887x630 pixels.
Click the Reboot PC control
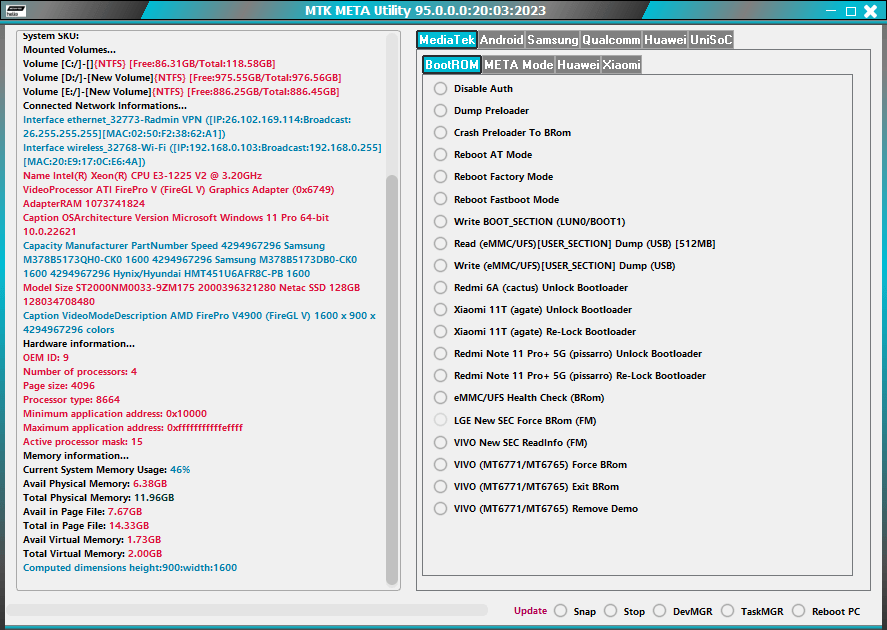pos(799,611)
